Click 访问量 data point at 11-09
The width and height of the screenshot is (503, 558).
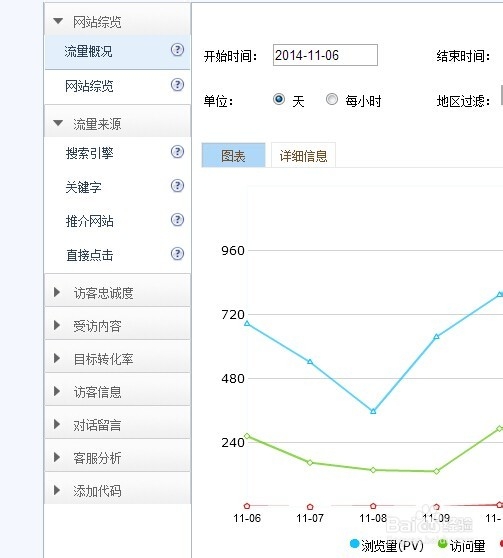pyautogui.click(x=436, y=471)
